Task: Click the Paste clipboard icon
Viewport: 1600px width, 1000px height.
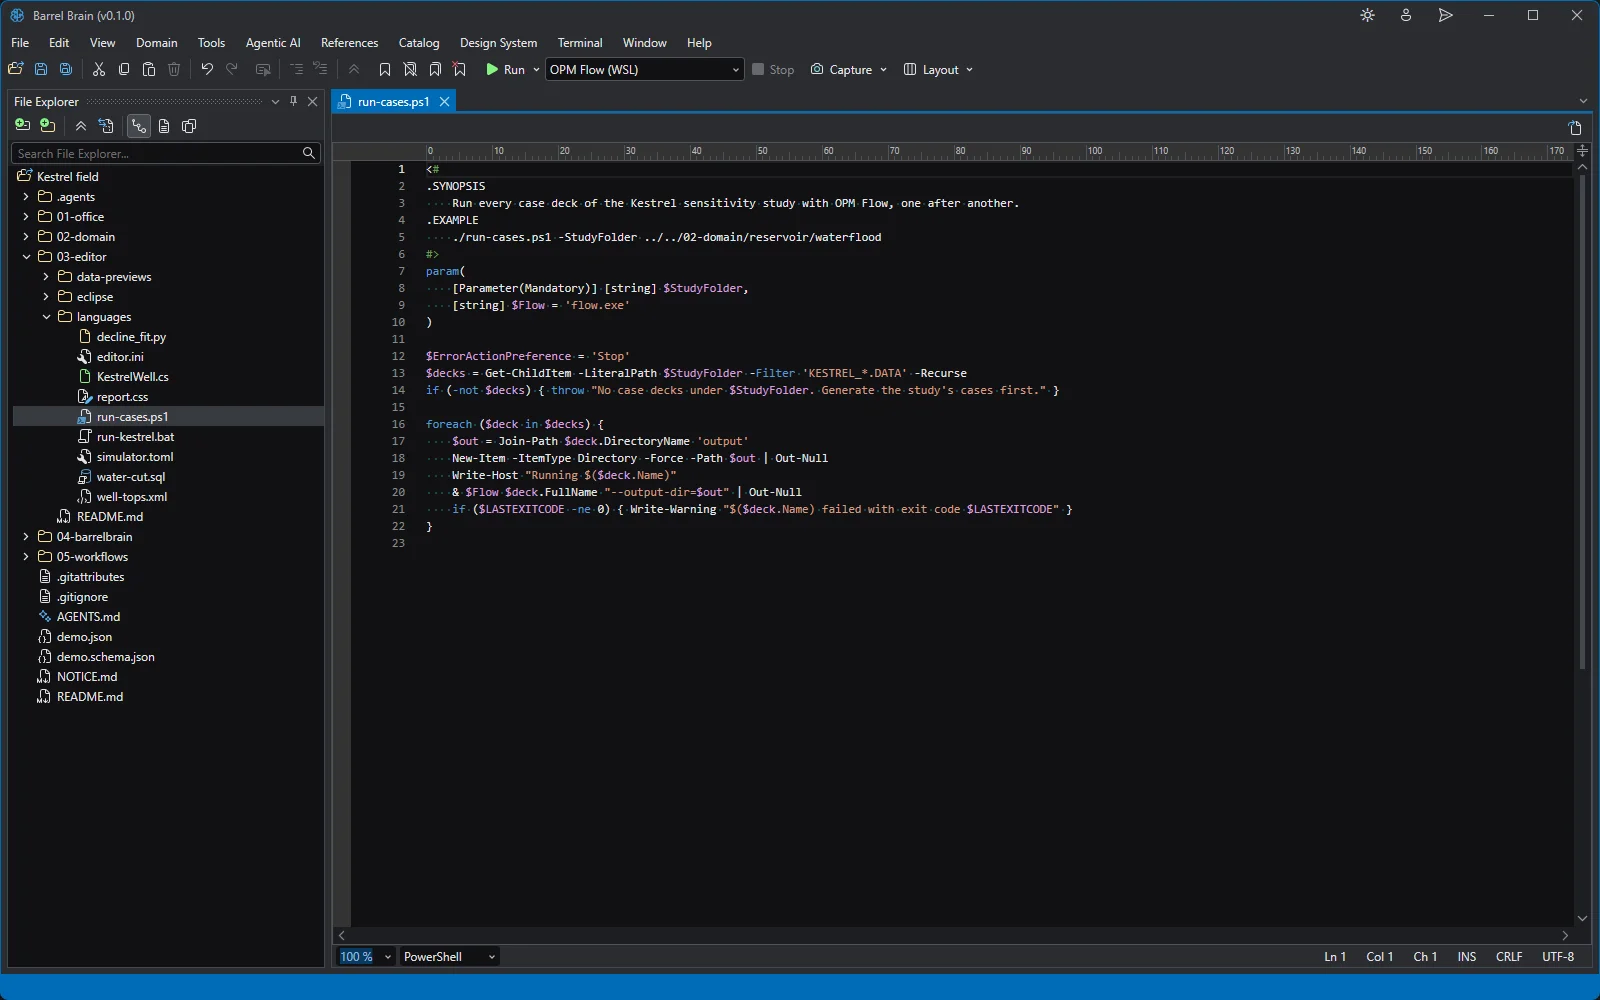Action: point(149,69)
